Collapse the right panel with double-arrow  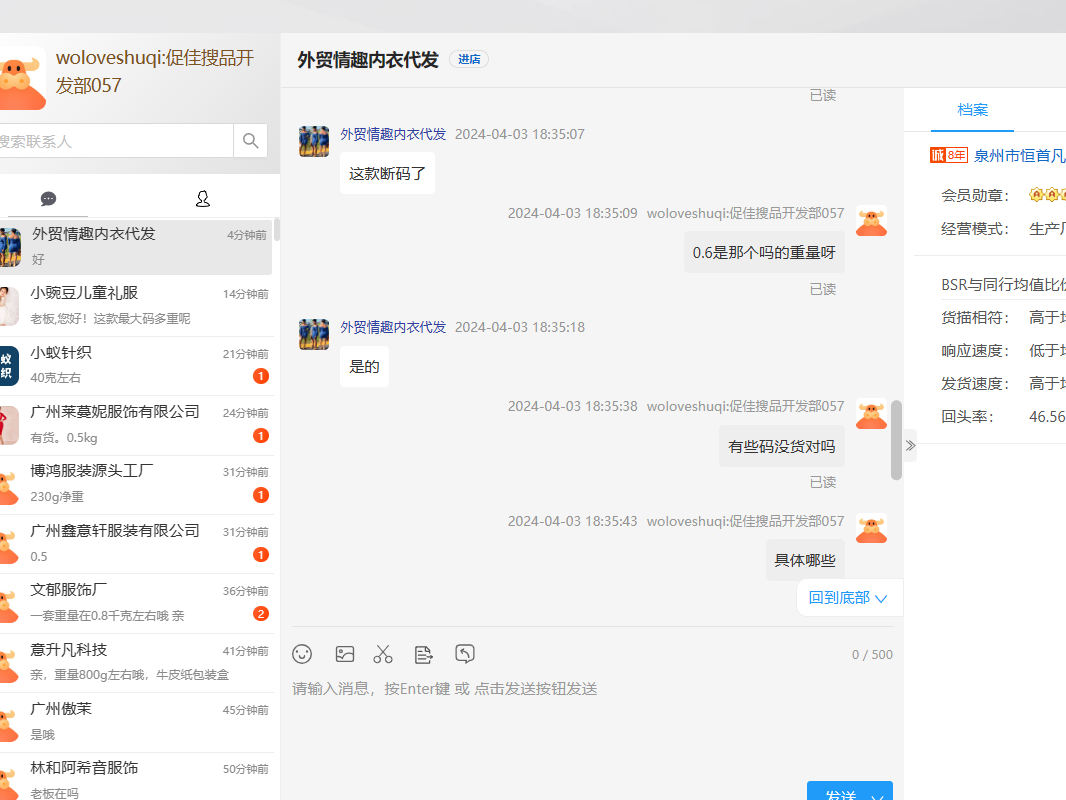[x=910, y=445]
